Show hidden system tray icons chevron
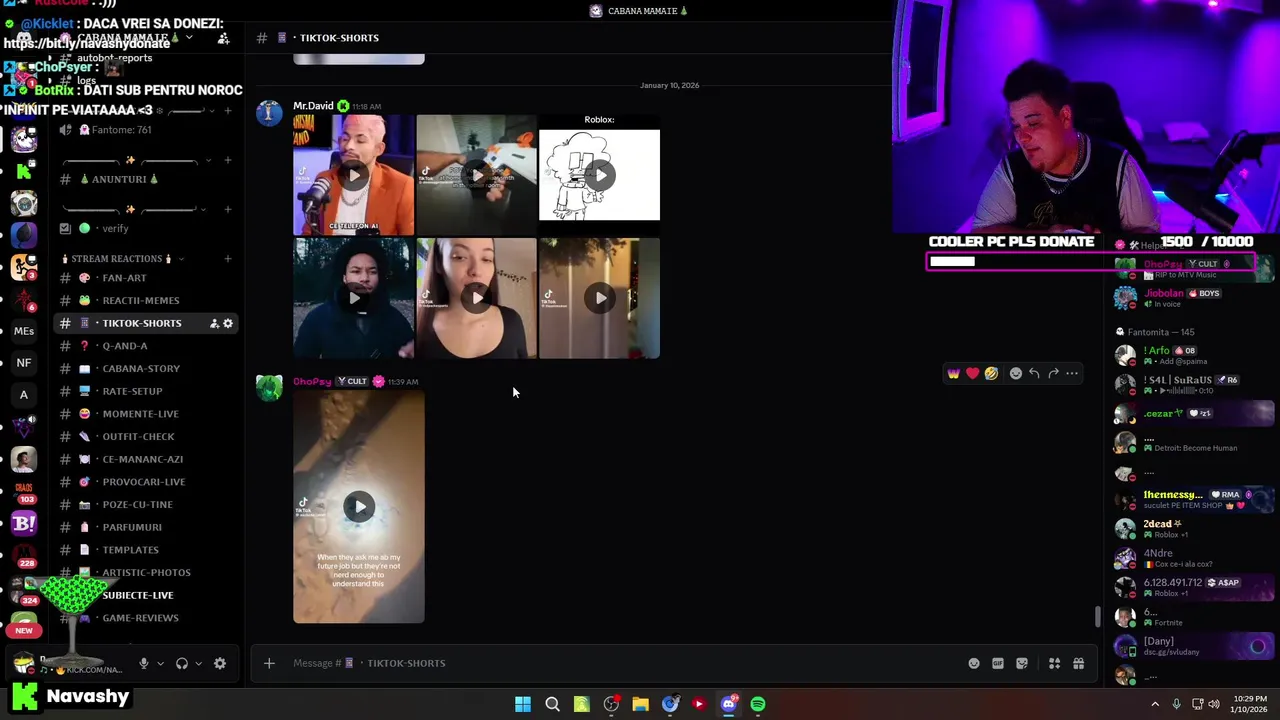1280x720 pixels. [x=1155, y=704]
